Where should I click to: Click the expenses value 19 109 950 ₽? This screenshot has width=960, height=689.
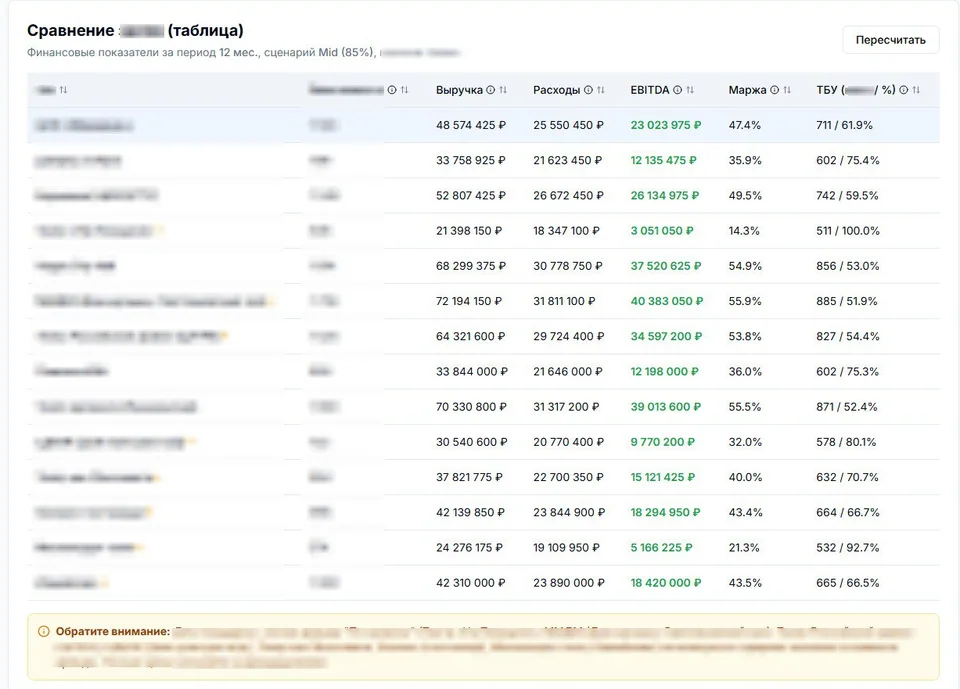pyautogui.click(x=566, y=548)
